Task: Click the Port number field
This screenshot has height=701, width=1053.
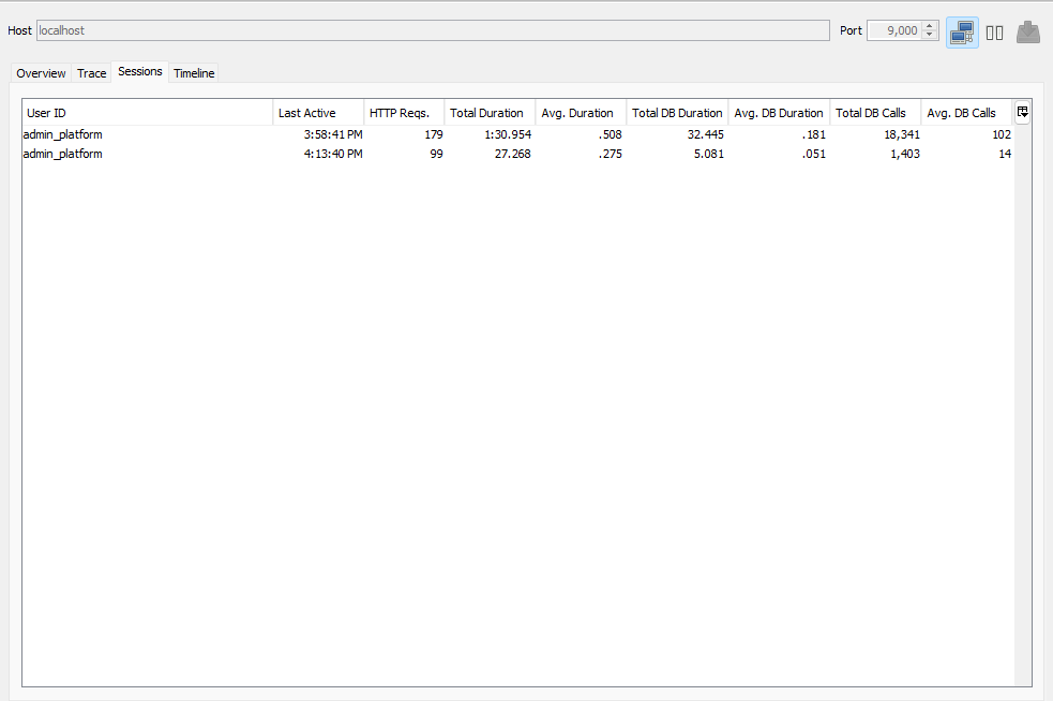Action: tap(894, 31)
